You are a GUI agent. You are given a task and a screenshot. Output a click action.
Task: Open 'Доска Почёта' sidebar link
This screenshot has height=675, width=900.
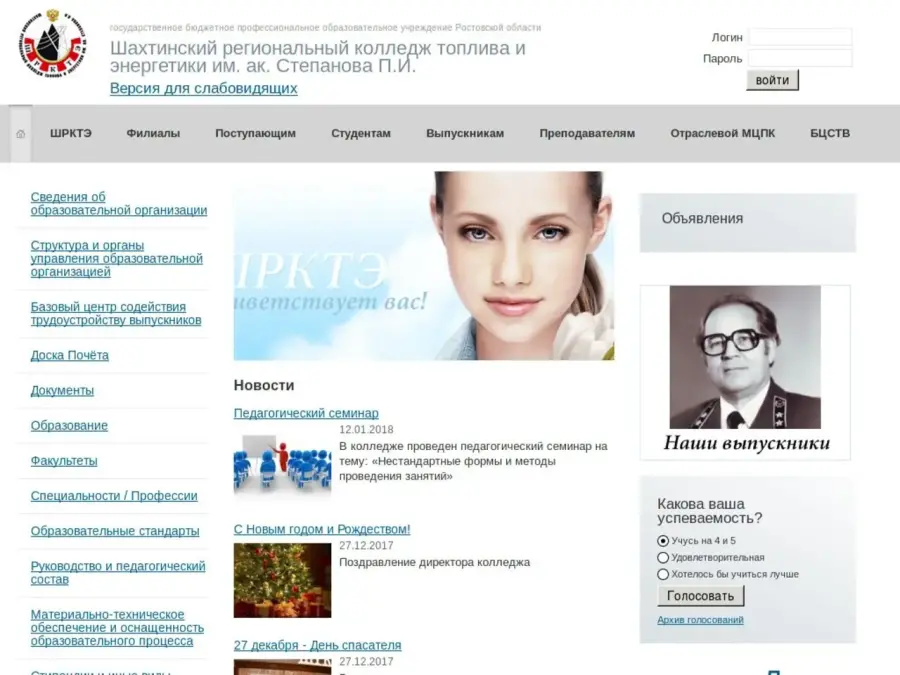tap(70, 356)
